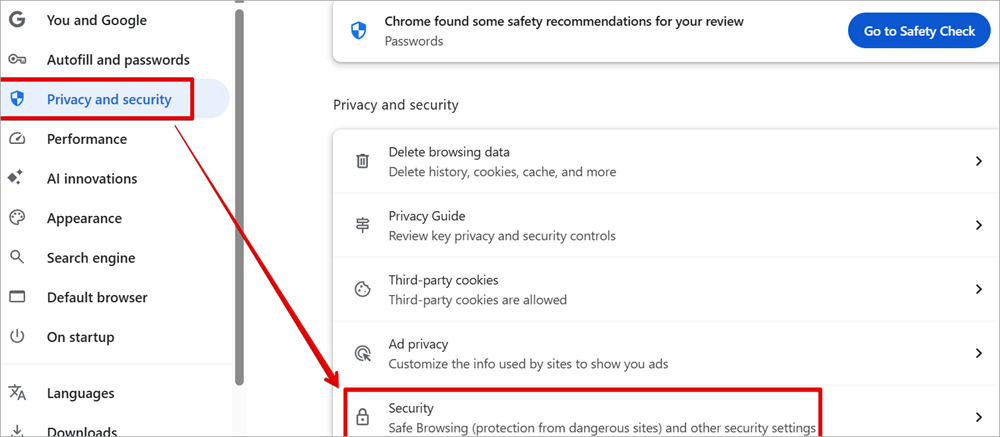Click the Security padlock icon

(363, 417)
